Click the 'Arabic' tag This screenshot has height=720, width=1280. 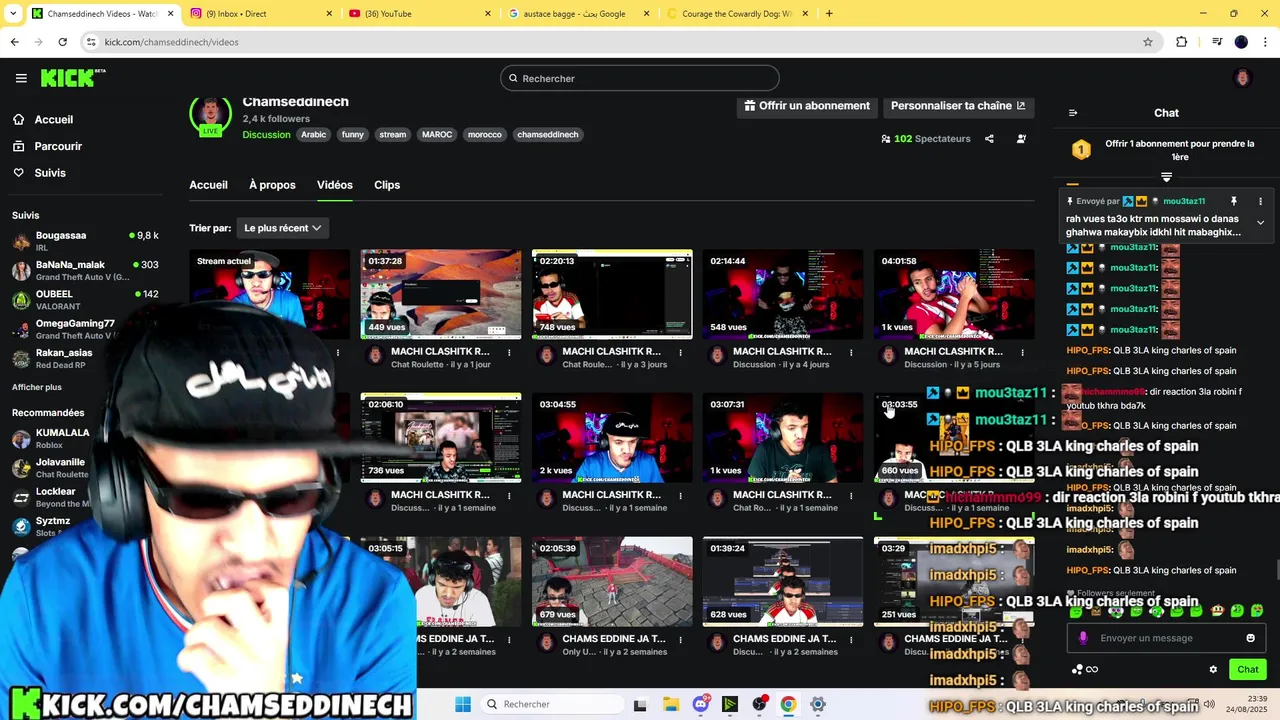tap(314, 135)
